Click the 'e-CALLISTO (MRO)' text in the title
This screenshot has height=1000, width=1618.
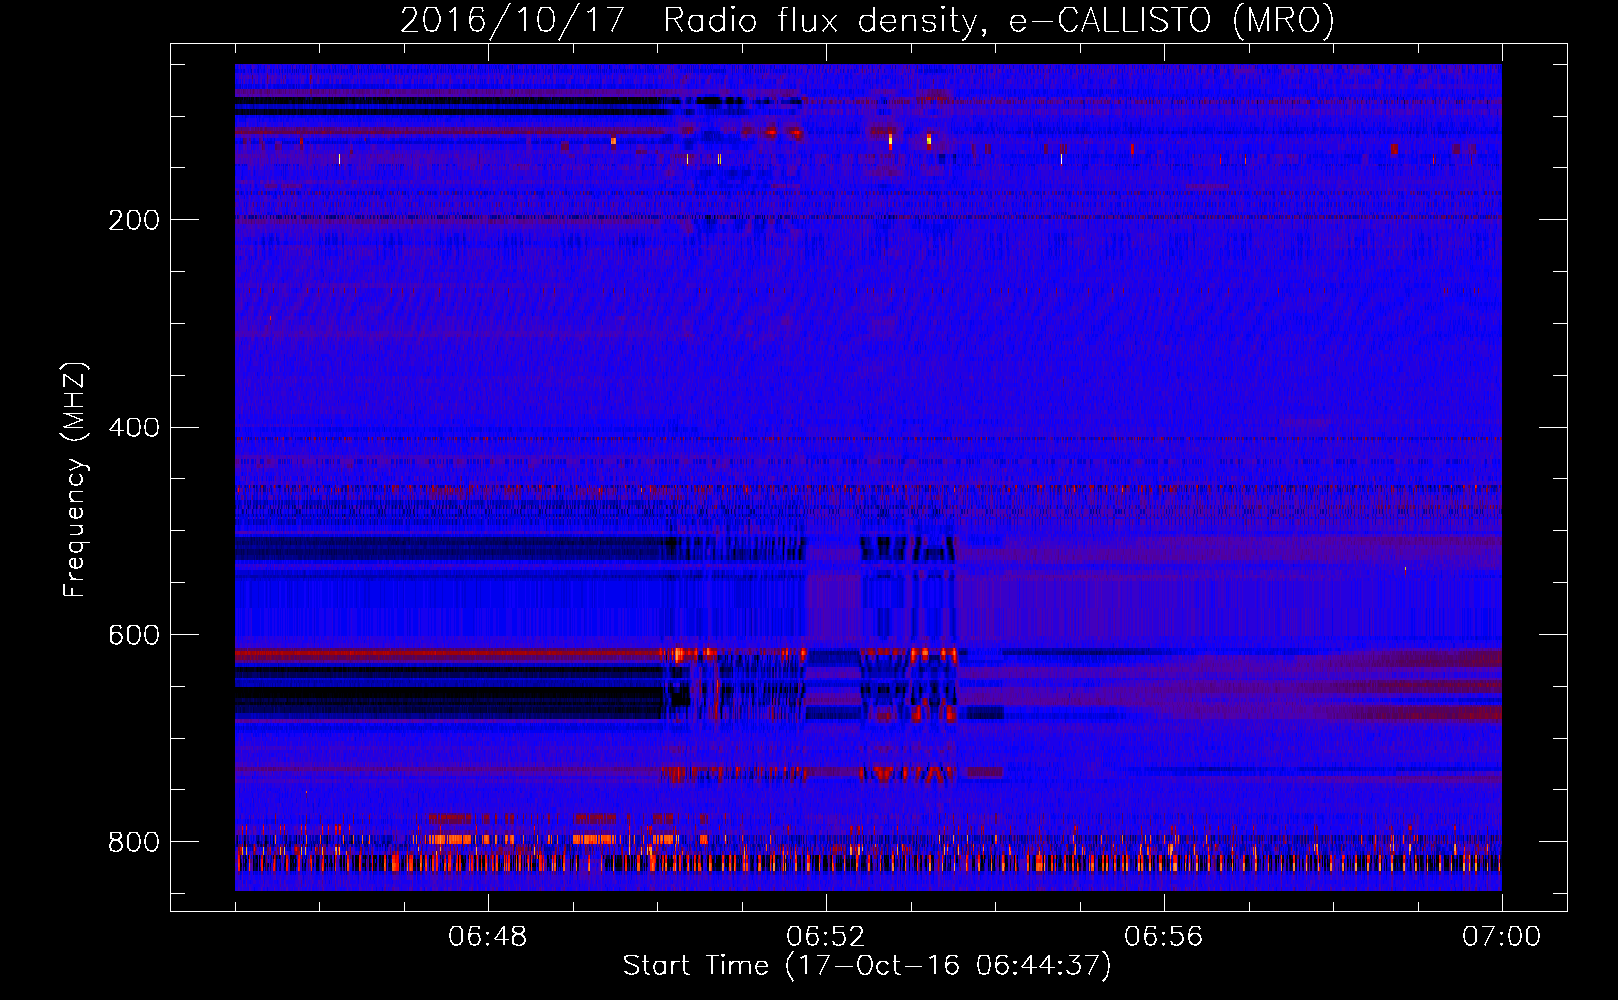(x=1172, y=21)
